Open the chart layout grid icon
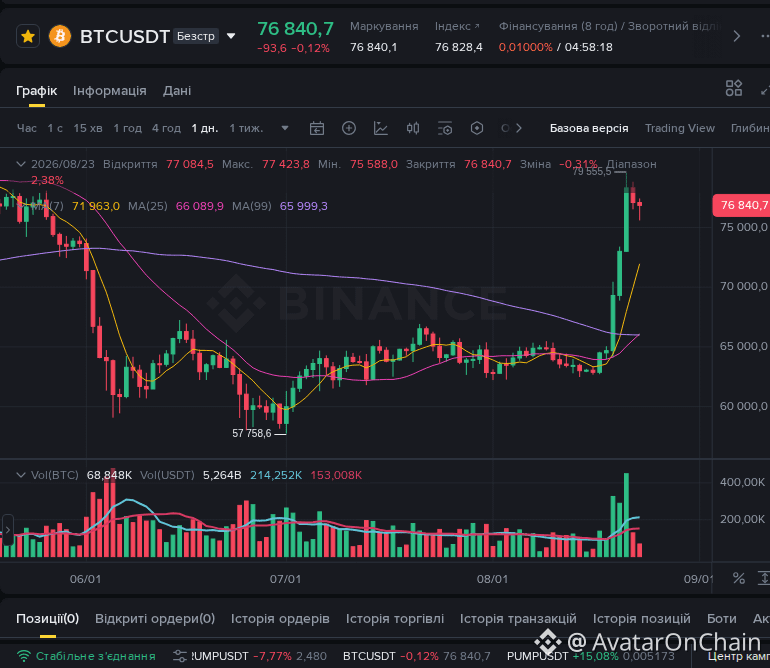Screen dimensions: 770x668 pyautogui.click(x=734, y=88)
